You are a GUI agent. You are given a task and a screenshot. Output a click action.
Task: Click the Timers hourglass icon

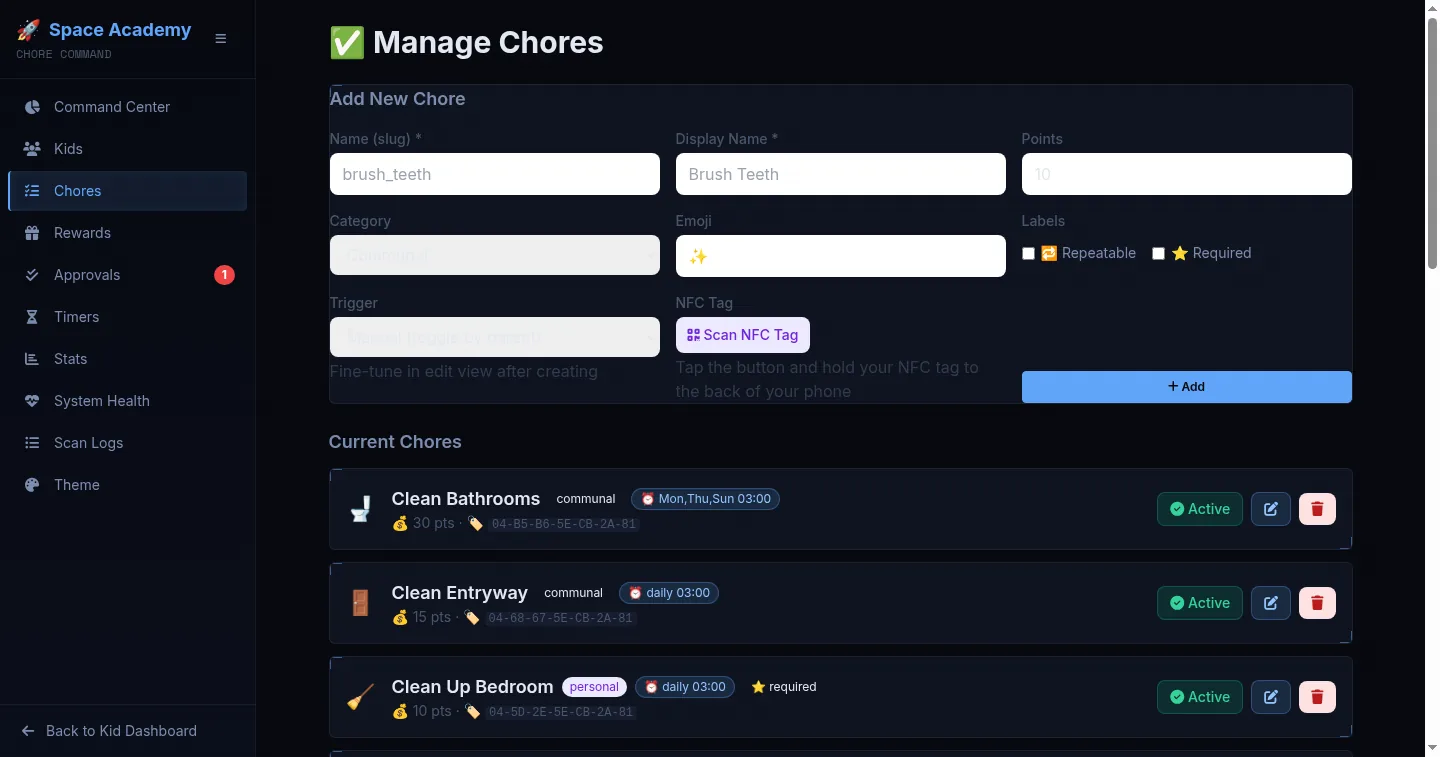[32, 317]
